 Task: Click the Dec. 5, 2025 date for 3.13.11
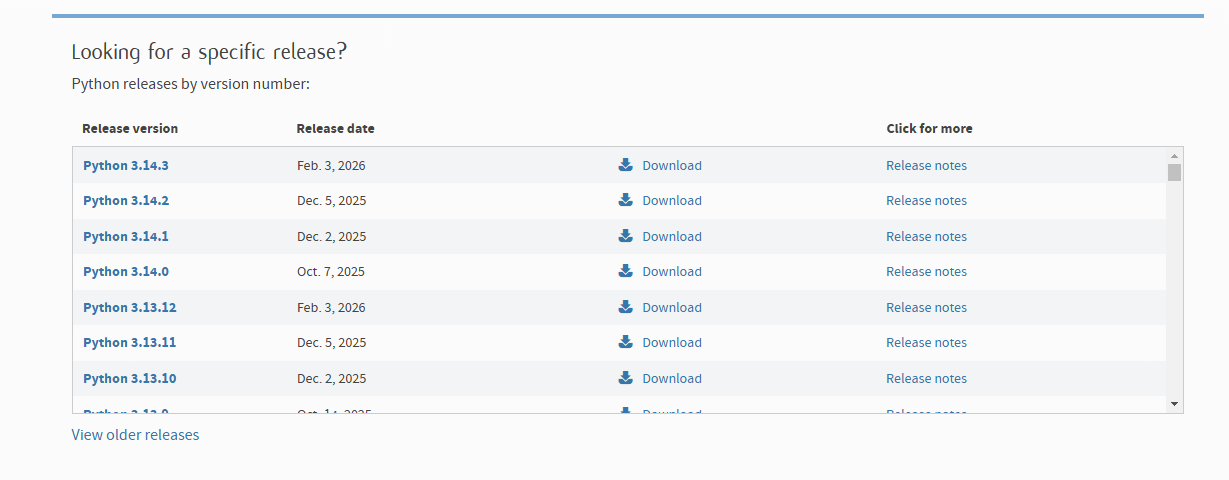(331, 342)
